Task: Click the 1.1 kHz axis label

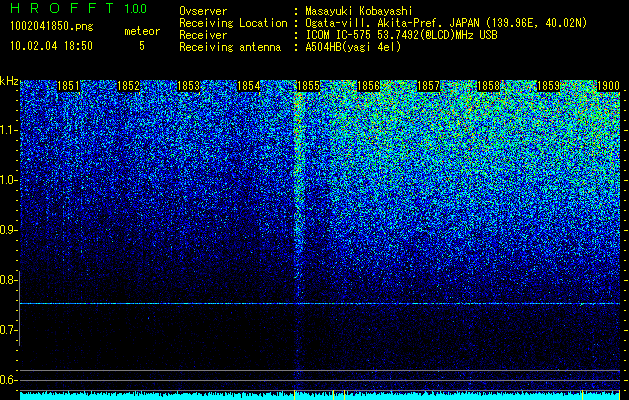Action: (x=7, y=130)
